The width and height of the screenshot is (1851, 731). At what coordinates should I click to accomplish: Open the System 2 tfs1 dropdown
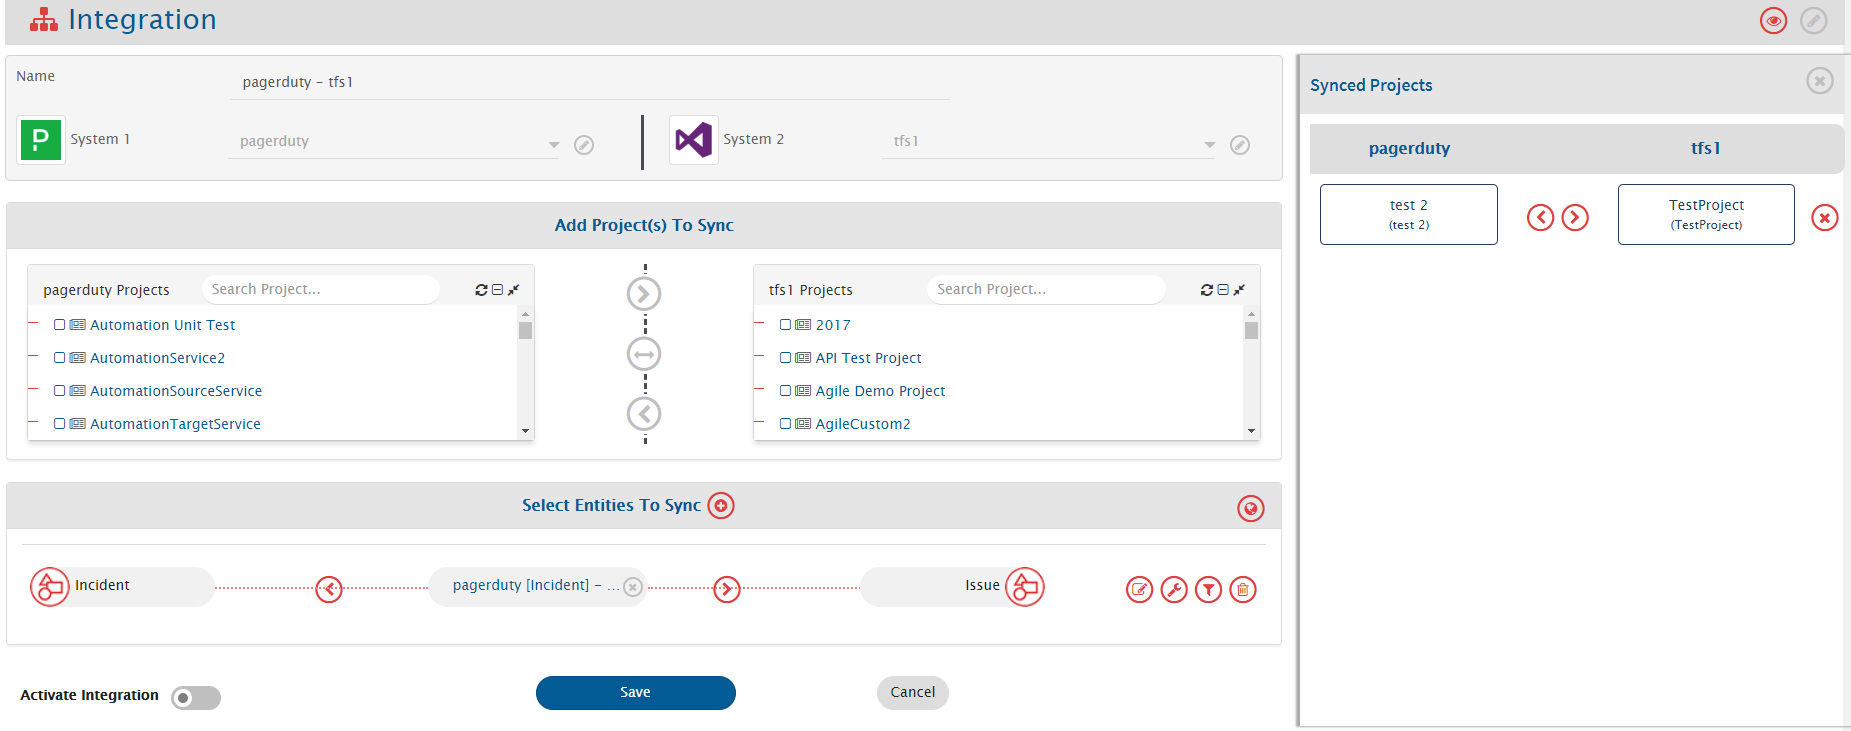click(1209, 145)
